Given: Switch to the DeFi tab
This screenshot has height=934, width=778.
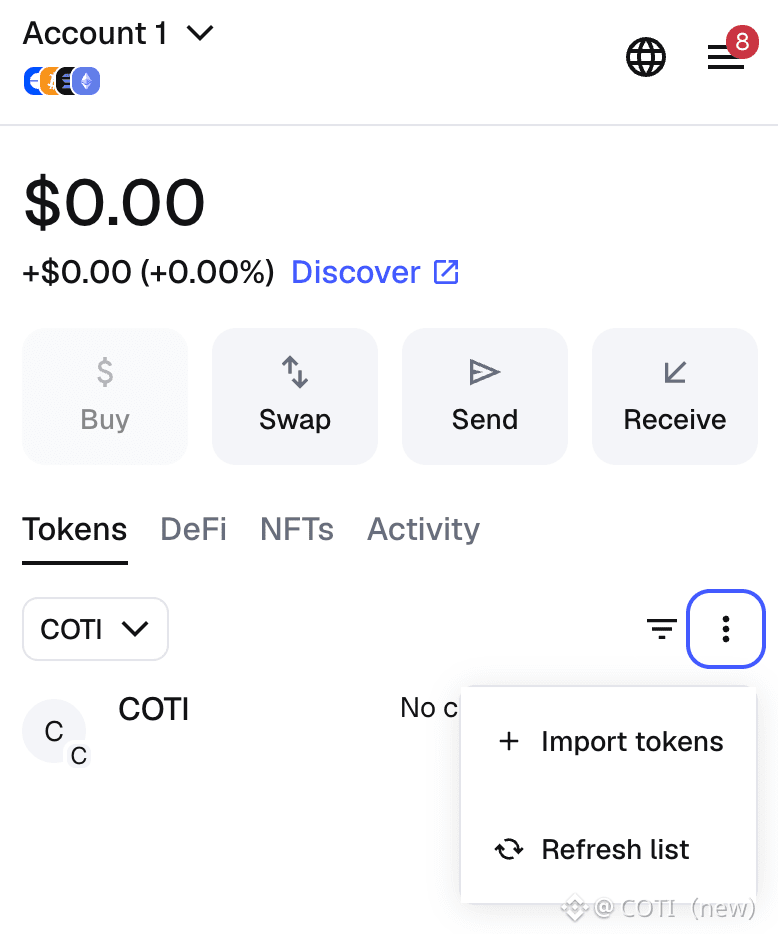Looking at the screenshot, I should pyautogui.click(x=193, y=529).
